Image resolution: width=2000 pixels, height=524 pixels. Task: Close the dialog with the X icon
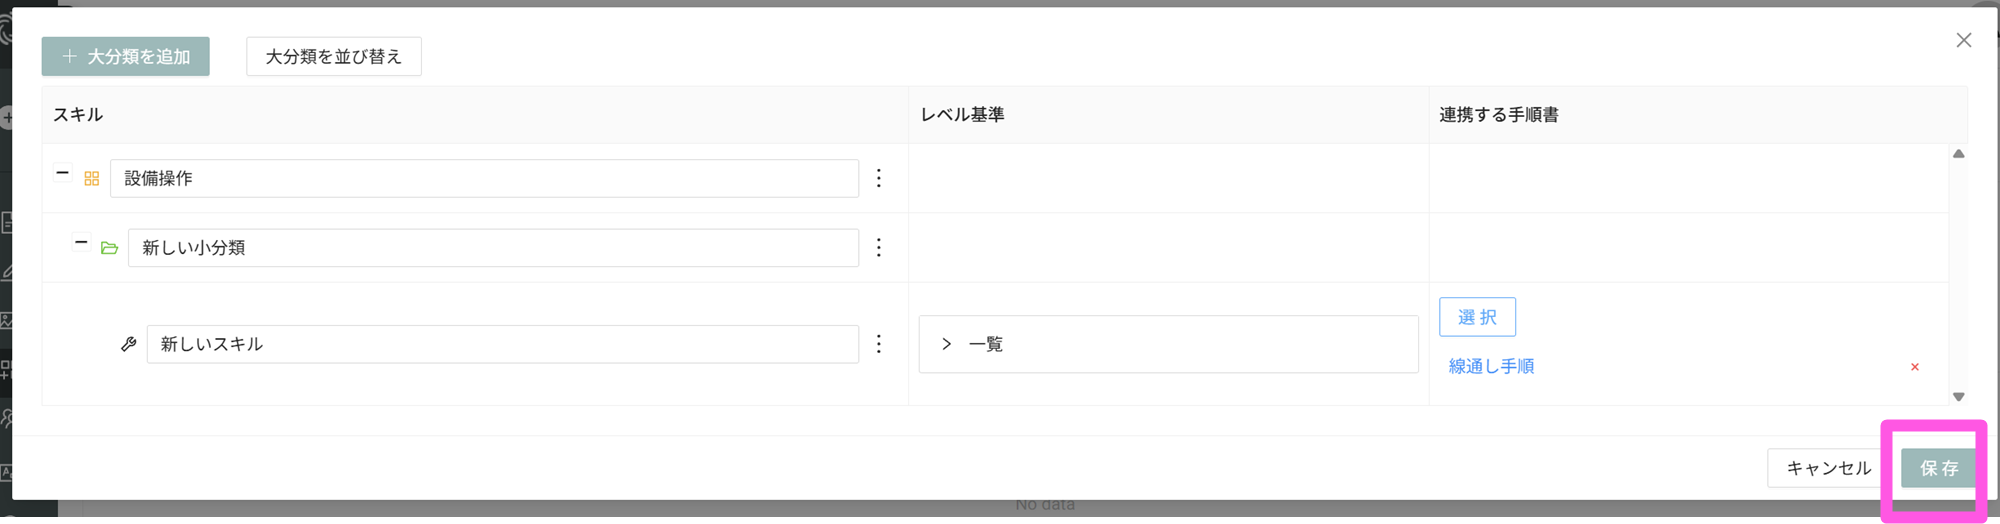[x=1963, y=40]
